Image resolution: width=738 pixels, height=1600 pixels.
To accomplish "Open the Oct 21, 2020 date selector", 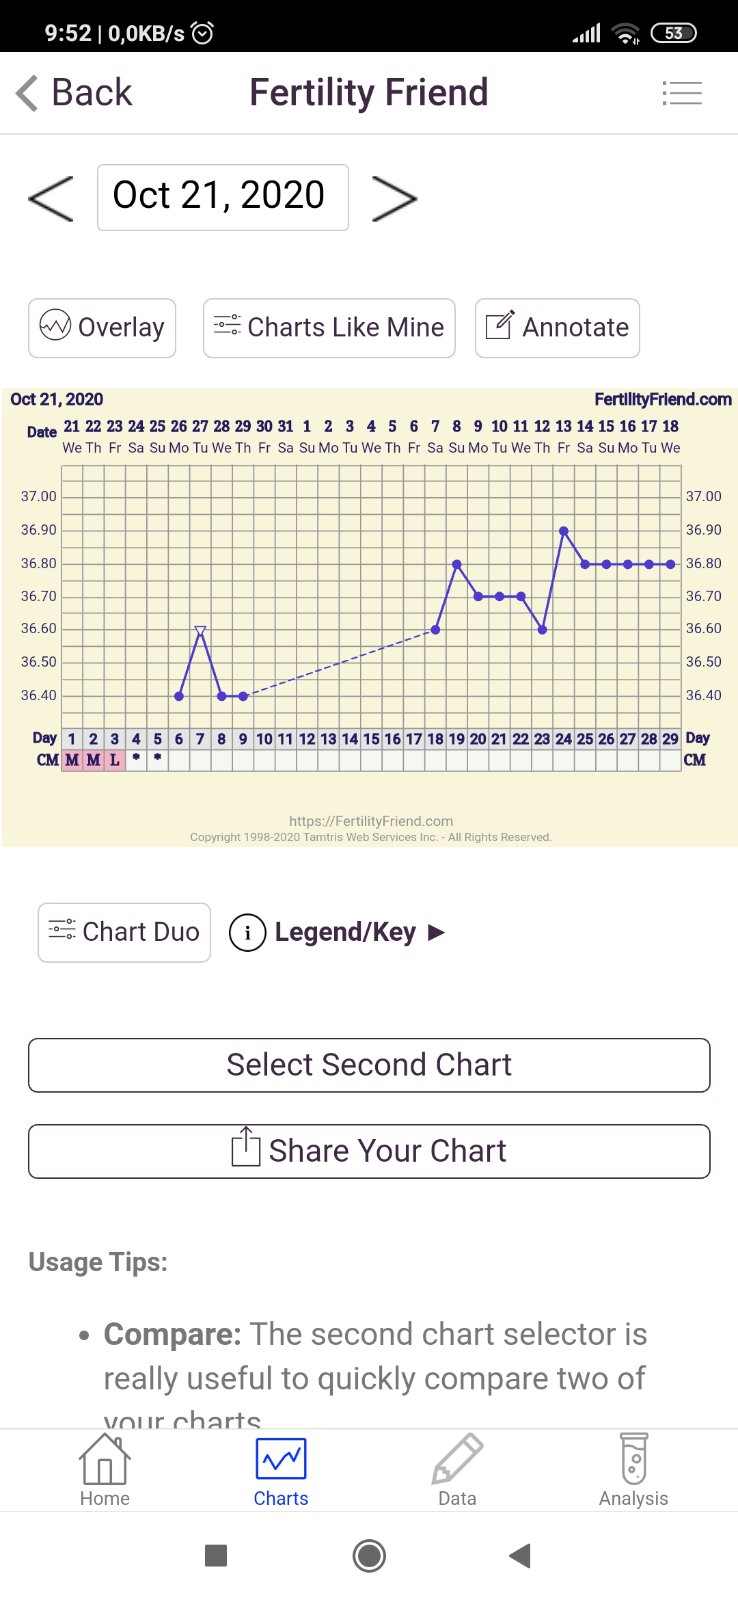I will click(222, 197).
